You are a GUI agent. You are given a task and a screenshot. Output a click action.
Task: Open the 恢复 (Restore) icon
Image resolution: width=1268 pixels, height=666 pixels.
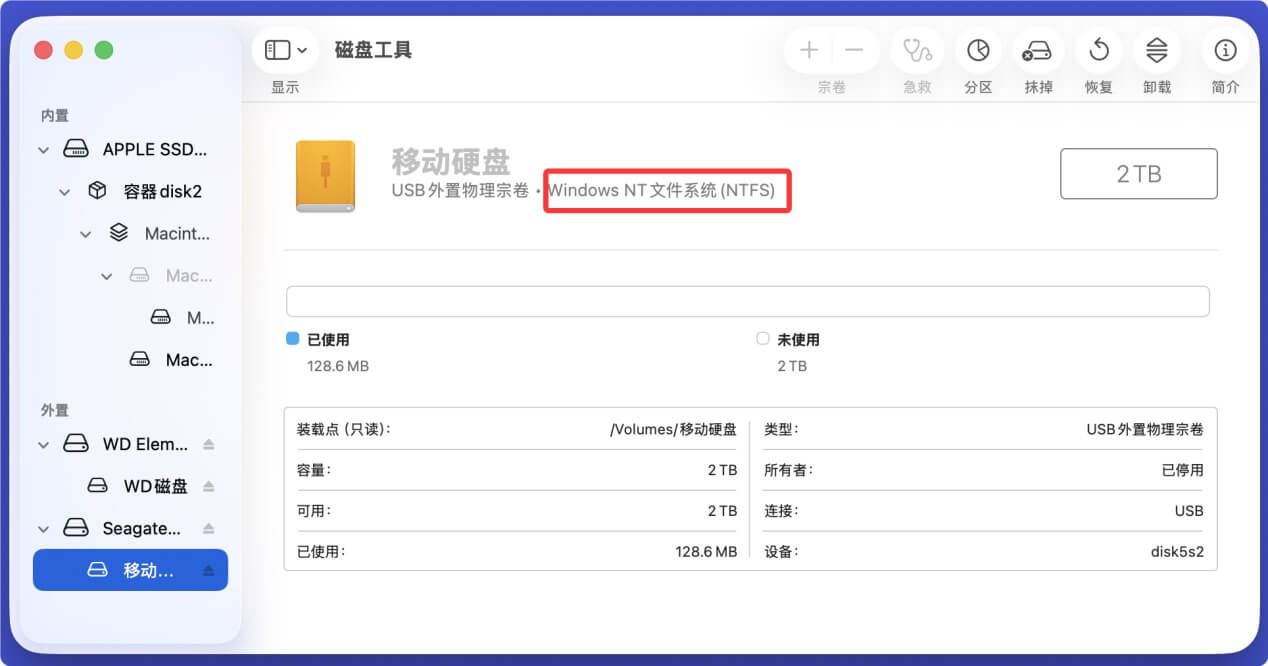1097,50
